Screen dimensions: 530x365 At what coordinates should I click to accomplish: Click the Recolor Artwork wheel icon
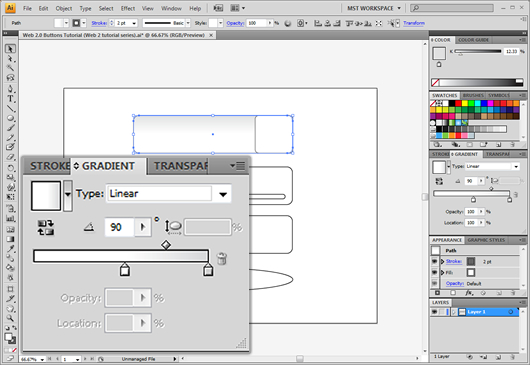coord(288,23)
